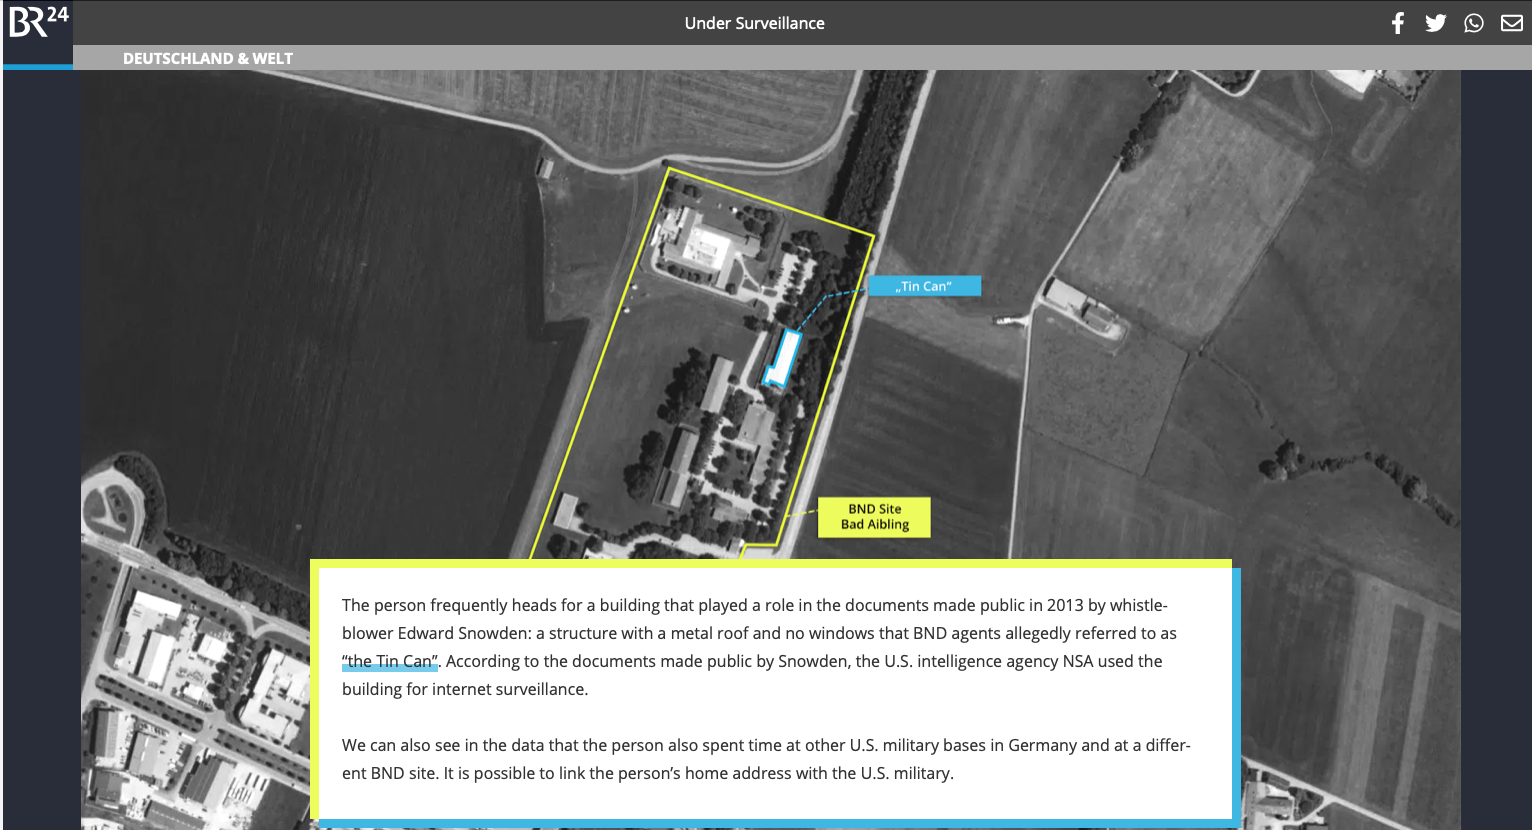1532x830 pixels.
Task: Click the BND Site Bad Aibling label
Action: coord(875,517)
